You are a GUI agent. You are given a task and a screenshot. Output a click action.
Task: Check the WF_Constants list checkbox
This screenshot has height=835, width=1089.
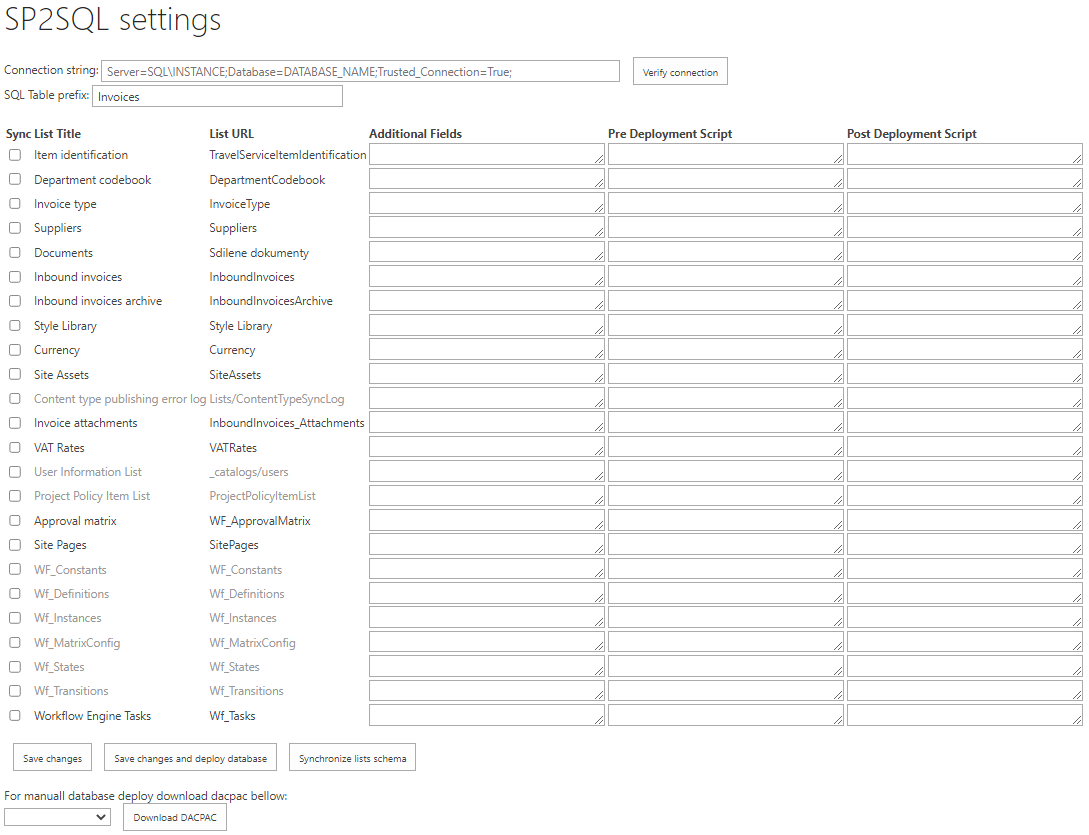pyautogui.click(x=15, y=570)
